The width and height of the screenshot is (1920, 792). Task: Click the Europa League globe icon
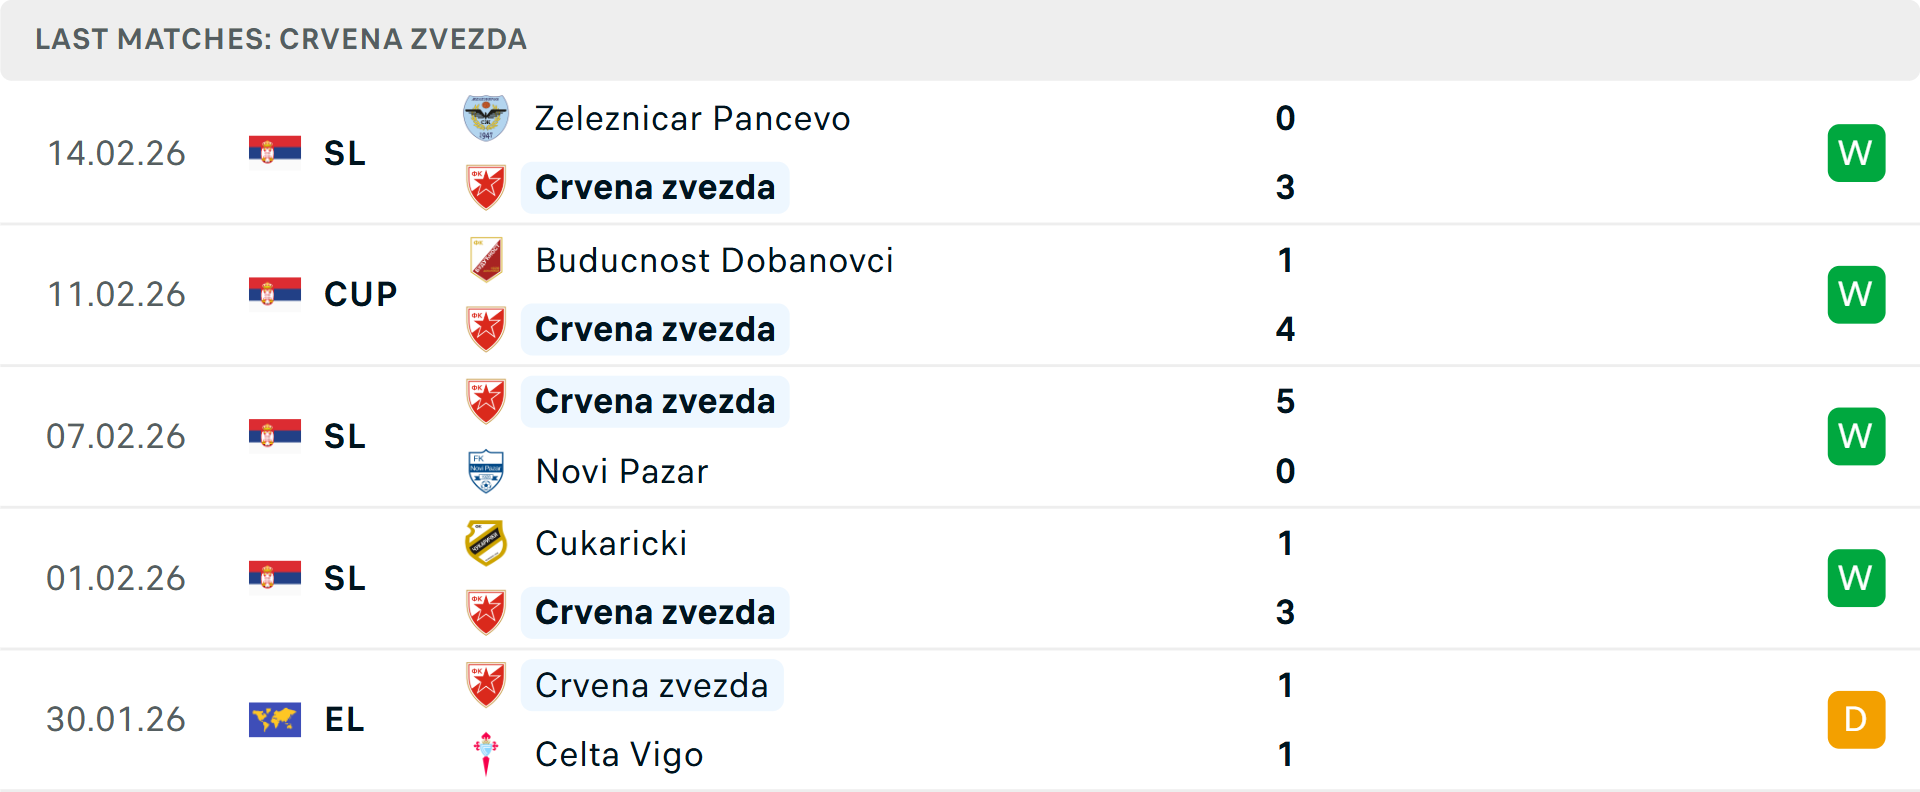click(x=275, y=719)
